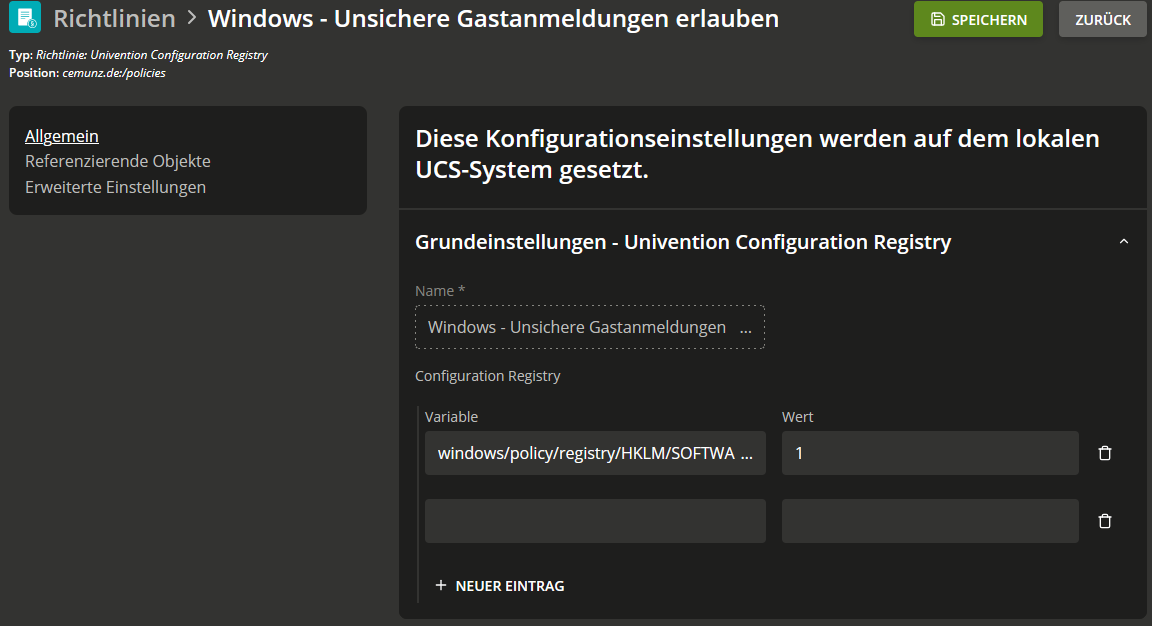
Task: Click the ZURÜCK button
Action: click(1102, 19)
